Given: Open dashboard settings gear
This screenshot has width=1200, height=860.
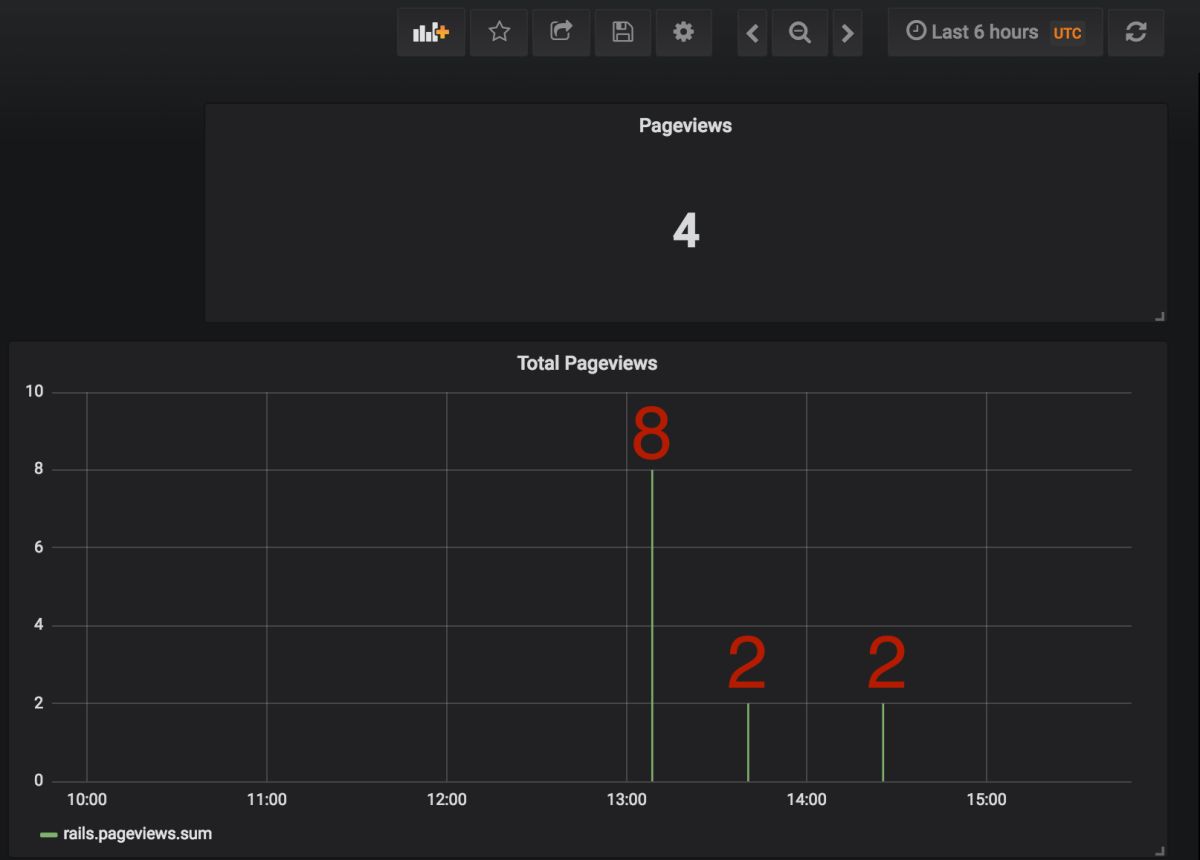Looking at the screenshot, I should [683, 32].
